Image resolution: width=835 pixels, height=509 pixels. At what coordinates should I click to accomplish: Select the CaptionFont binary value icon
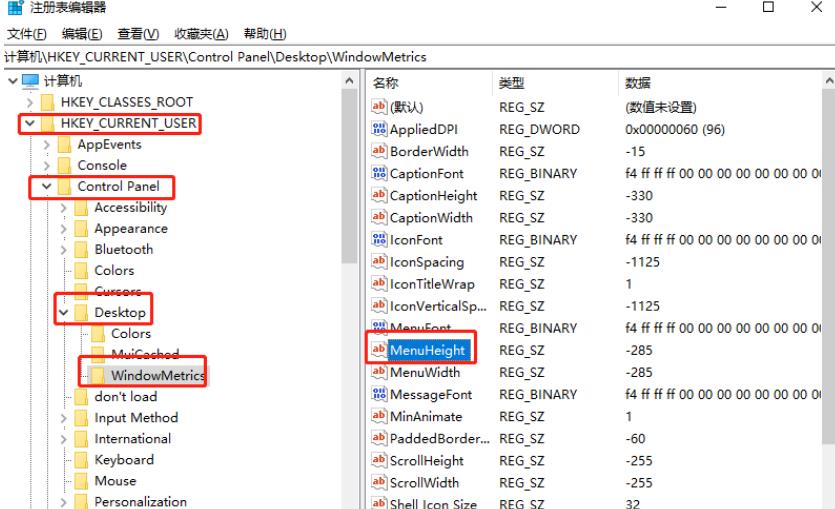pos(379,173)
